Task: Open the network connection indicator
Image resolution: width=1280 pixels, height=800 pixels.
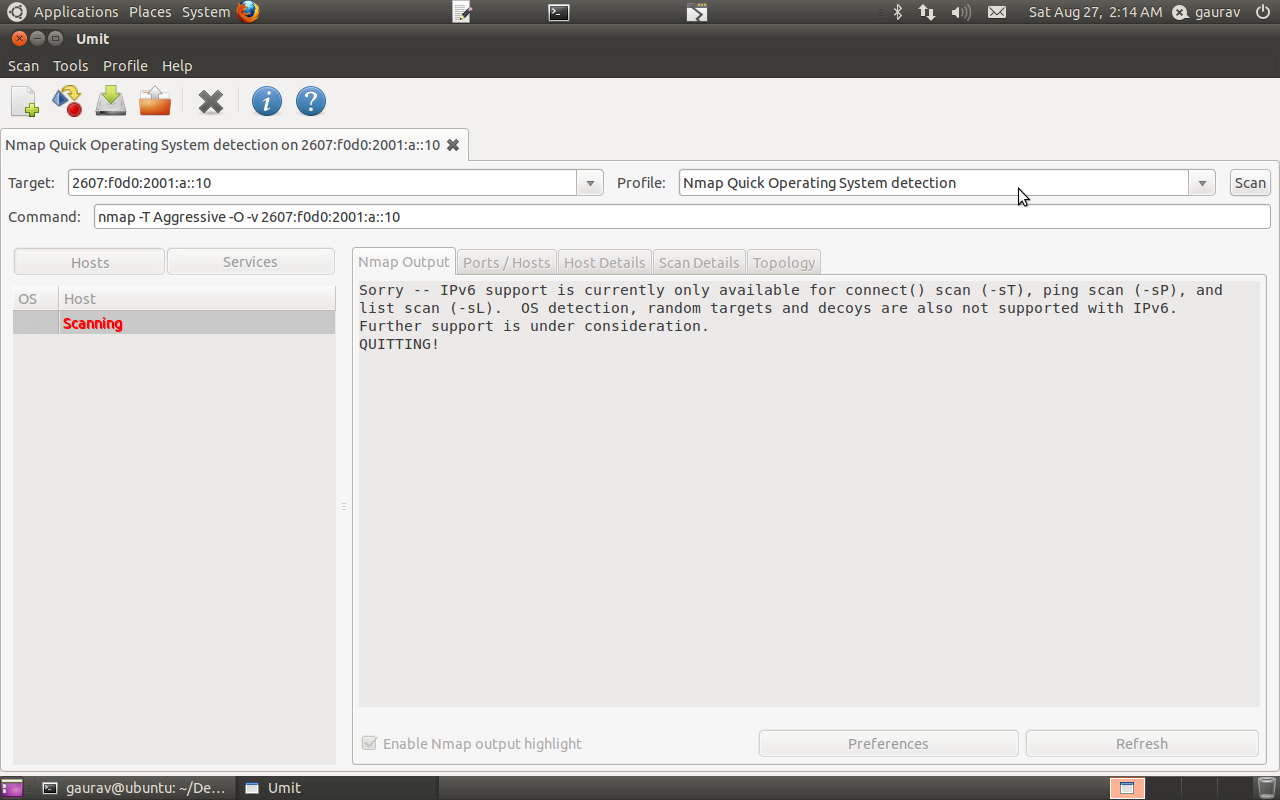Action: tap(927, 12)
